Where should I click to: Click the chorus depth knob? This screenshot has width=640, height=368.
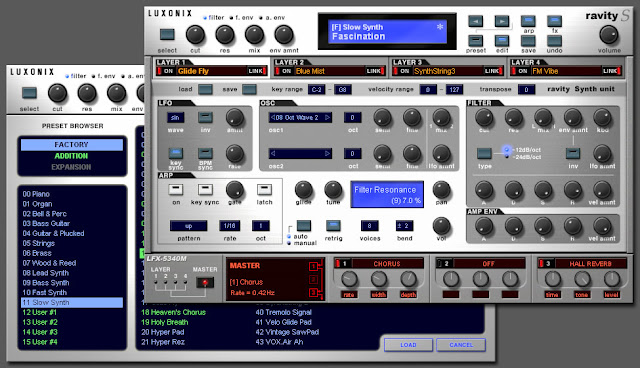tap(408, 279)
